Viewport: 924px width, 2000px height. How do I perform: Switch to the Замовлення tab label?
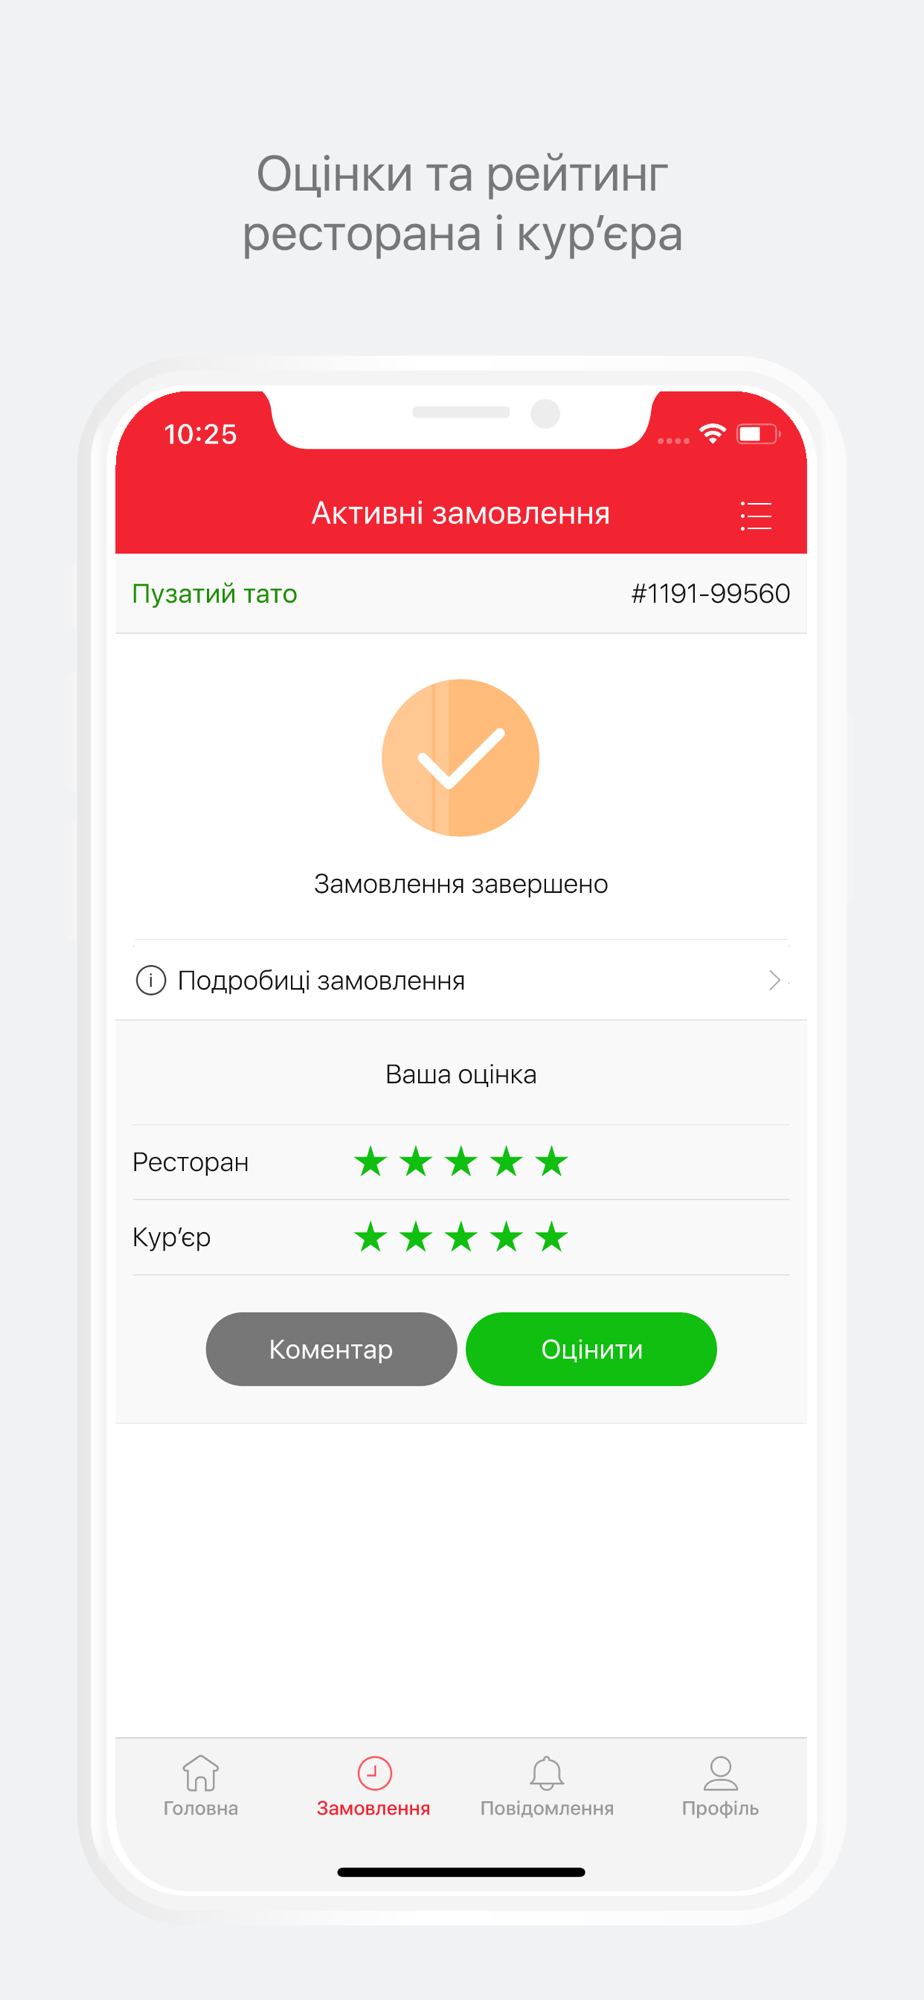pyautogui.click(x=374, y=1808)
